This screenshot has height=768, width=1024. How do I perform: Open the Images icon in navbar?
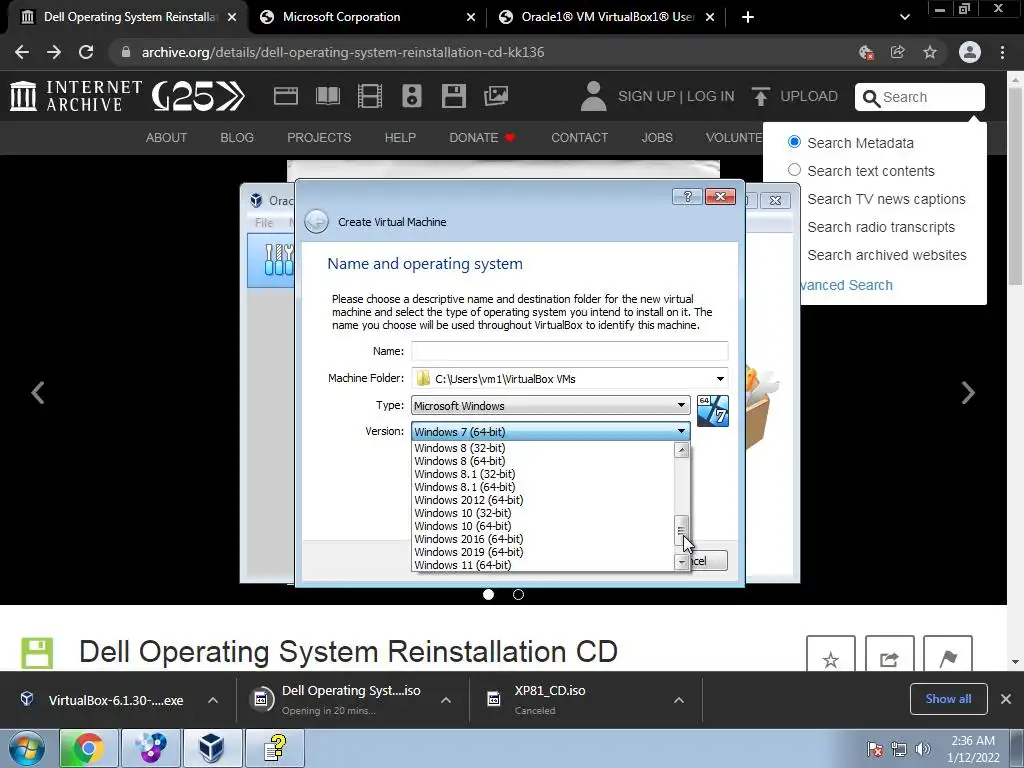[496, 96]
